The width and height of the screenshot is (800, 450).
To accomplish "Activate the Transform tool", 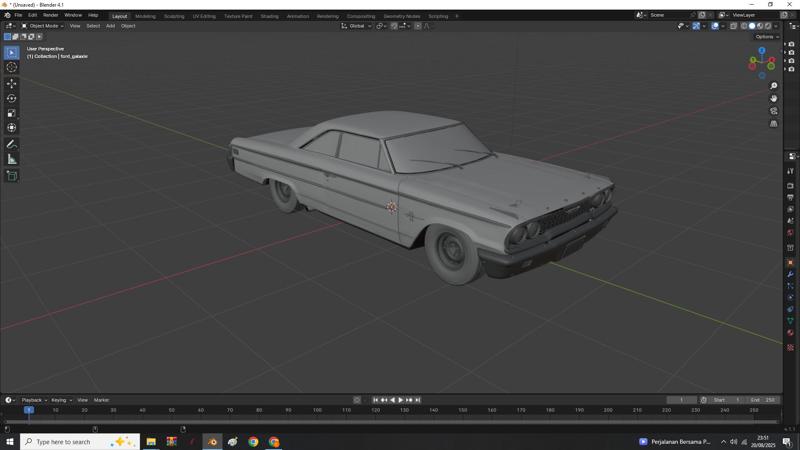I will pyautogui.click(x=11, y=128).
